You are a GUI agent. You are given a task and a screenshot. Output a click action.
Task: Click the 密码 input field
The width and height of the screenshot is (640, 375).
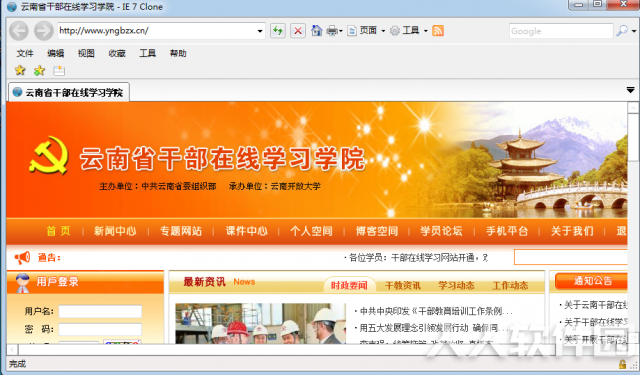100,329
